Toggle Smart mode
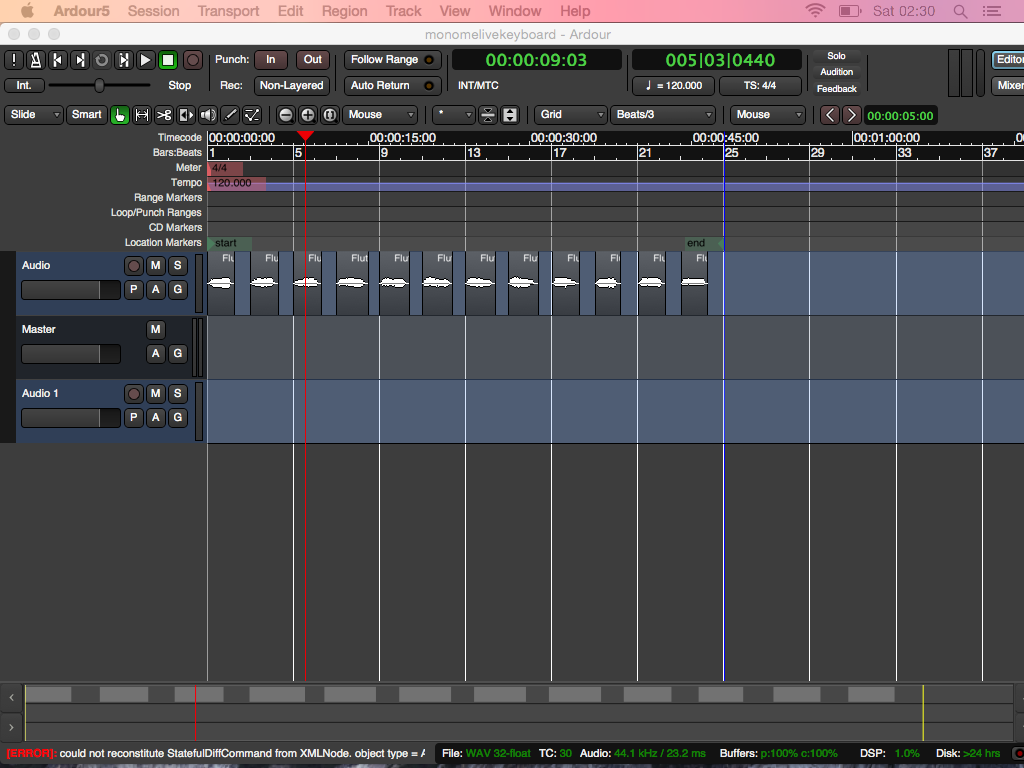Image resolution: width=1024 pixels, height=768 pixels. [x=86, y=115]
